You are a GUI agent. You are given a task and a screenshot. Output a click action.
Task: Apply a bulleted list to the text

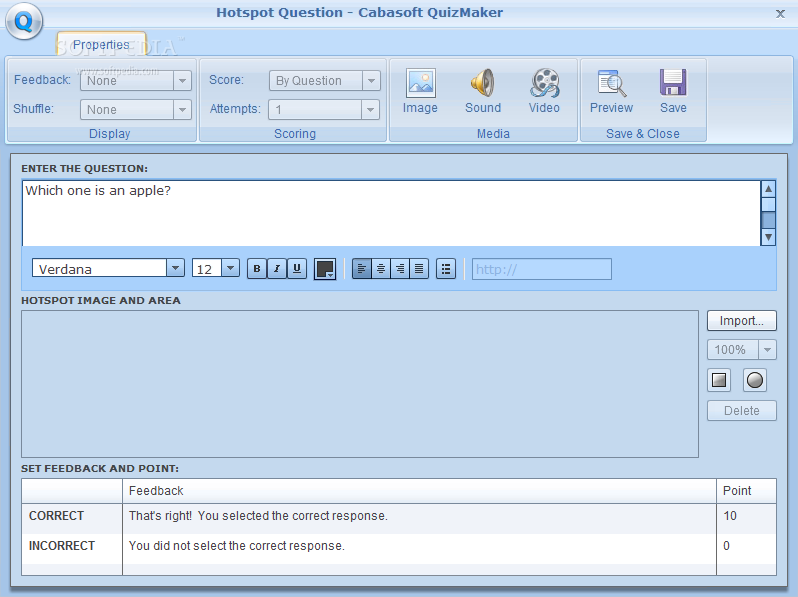click(x=446, y=269)
